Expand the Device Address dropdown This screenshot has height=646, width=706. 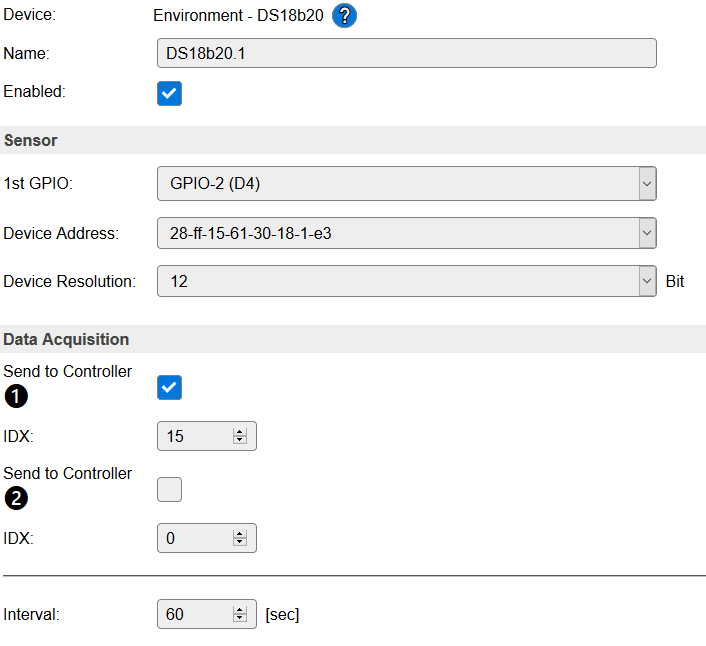click(x=407, y=233)
